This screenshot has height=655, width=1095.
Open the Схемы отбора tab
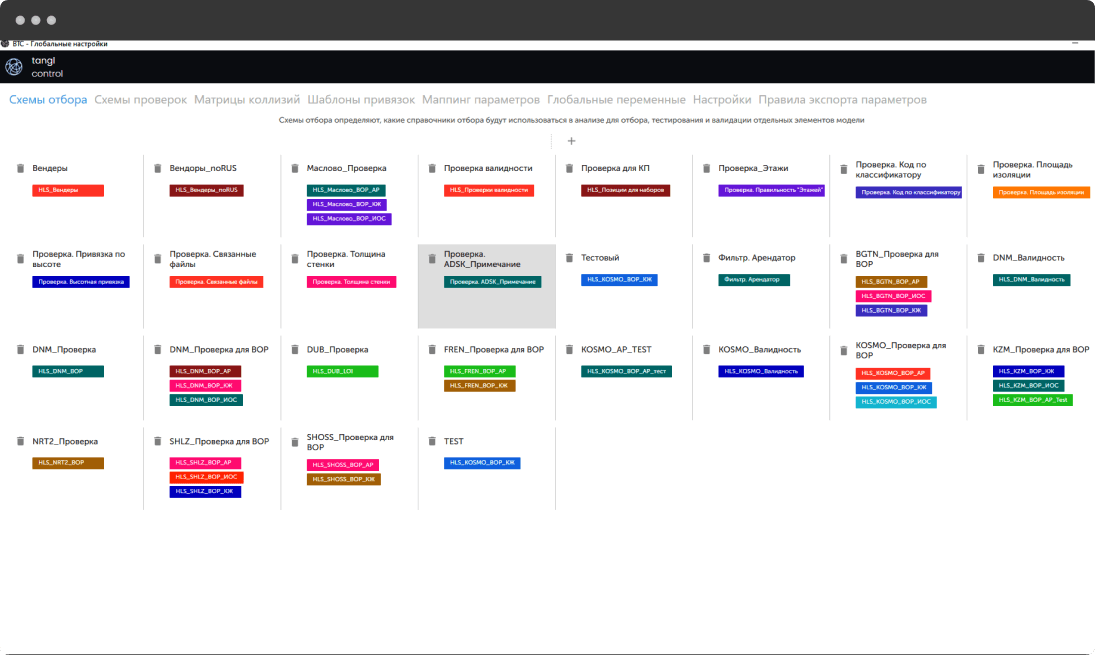click(x=48, y=100)
